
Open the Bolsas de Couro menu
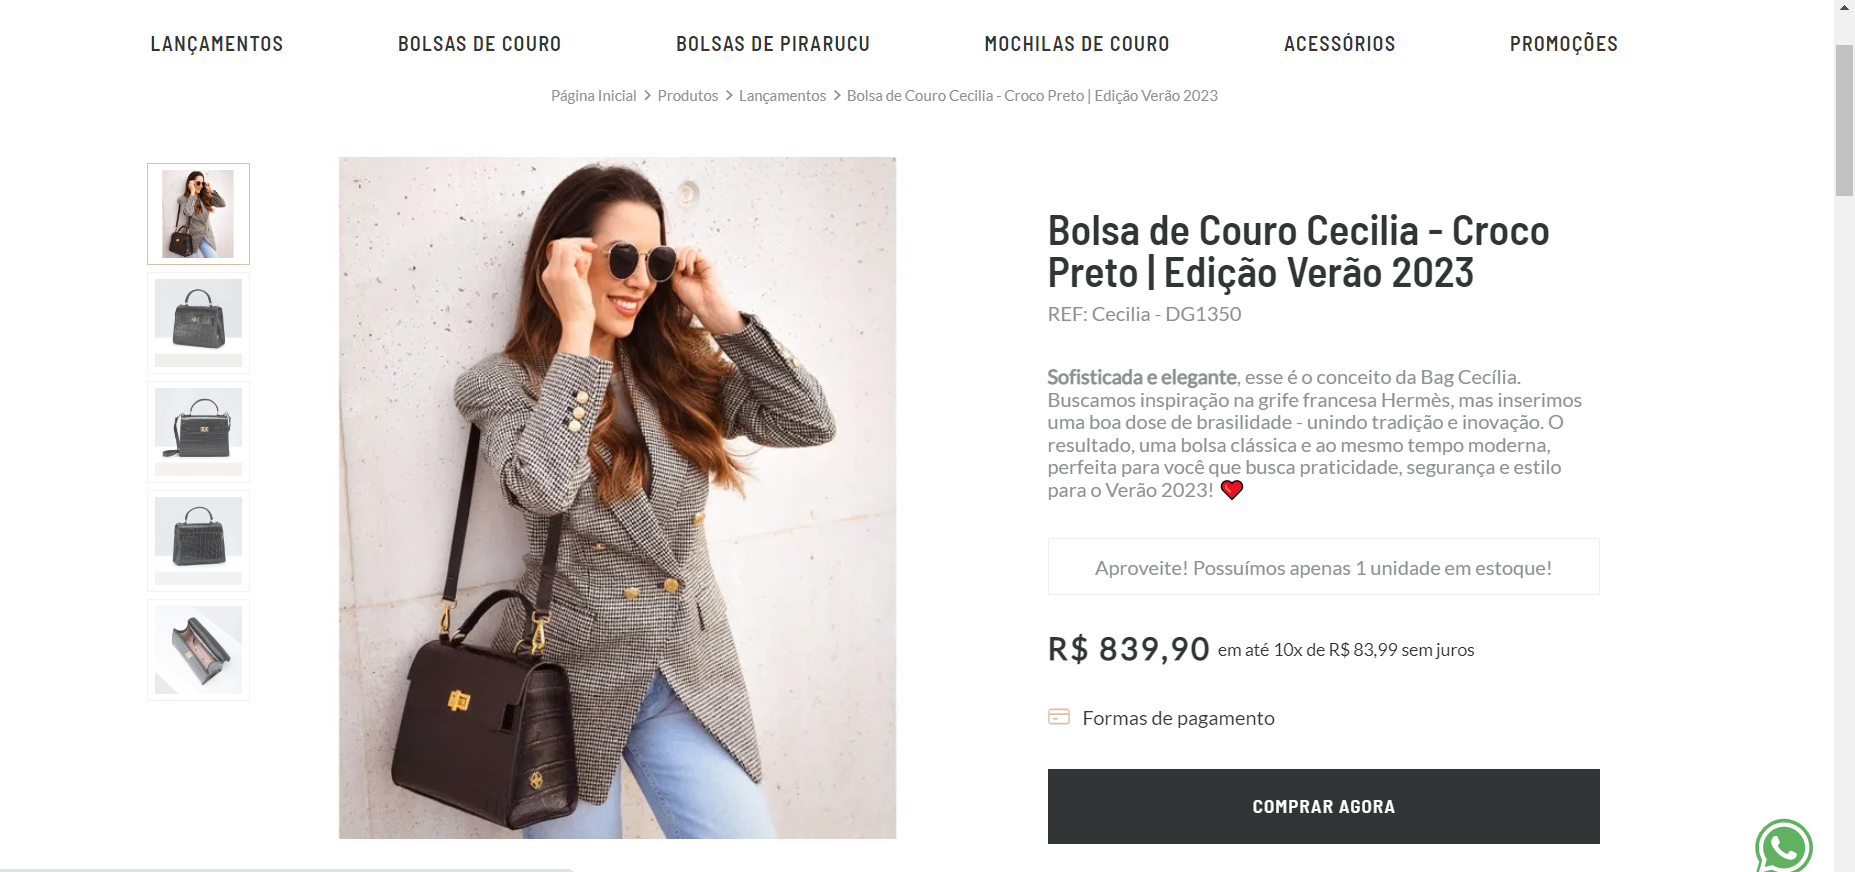(x=479, y=44)
